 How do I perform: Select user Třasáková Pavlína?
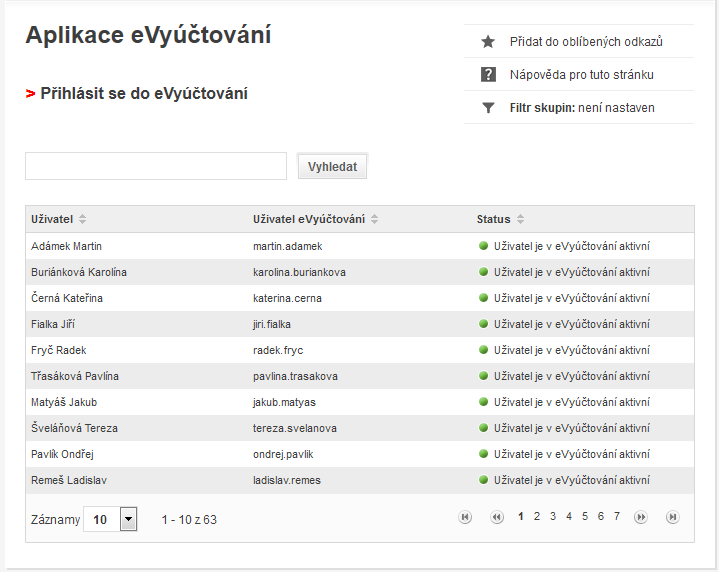pyautogui.click(x=75, y=376)
